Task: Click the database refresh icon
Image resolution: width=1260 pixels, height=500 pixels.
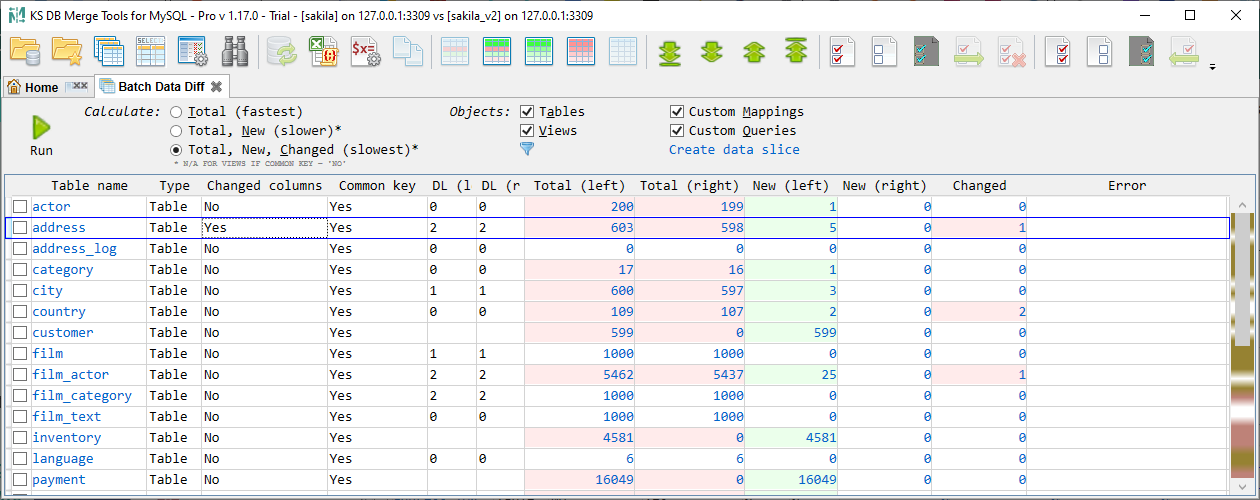Action: click(x=281, y=50)
